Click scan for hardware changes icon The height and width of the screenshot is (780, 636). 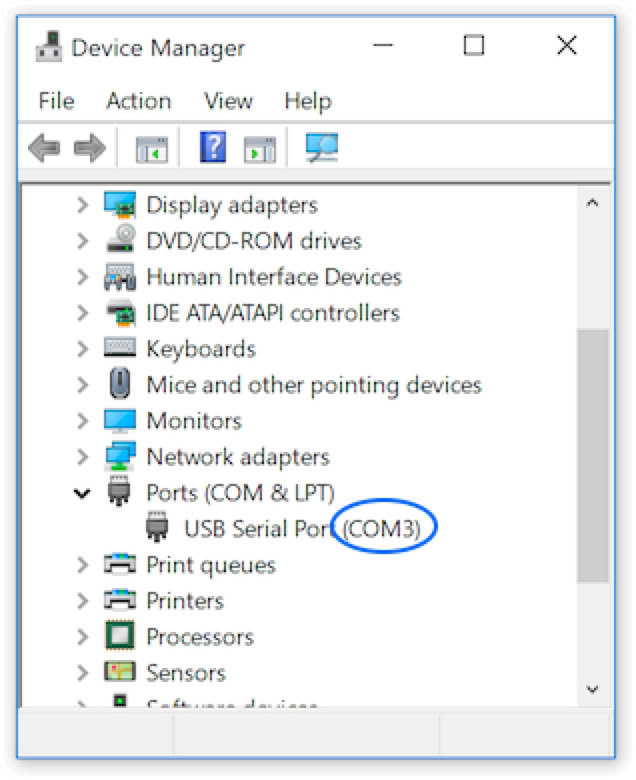[321, 149]
